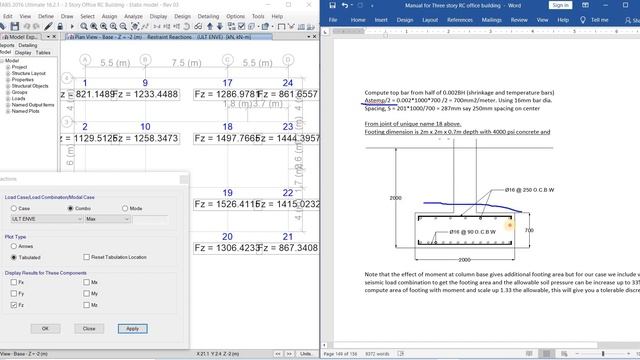Viewport: 640px width, 360px height.
Task: Open the References tab in Word
Action: coord(460,20)
